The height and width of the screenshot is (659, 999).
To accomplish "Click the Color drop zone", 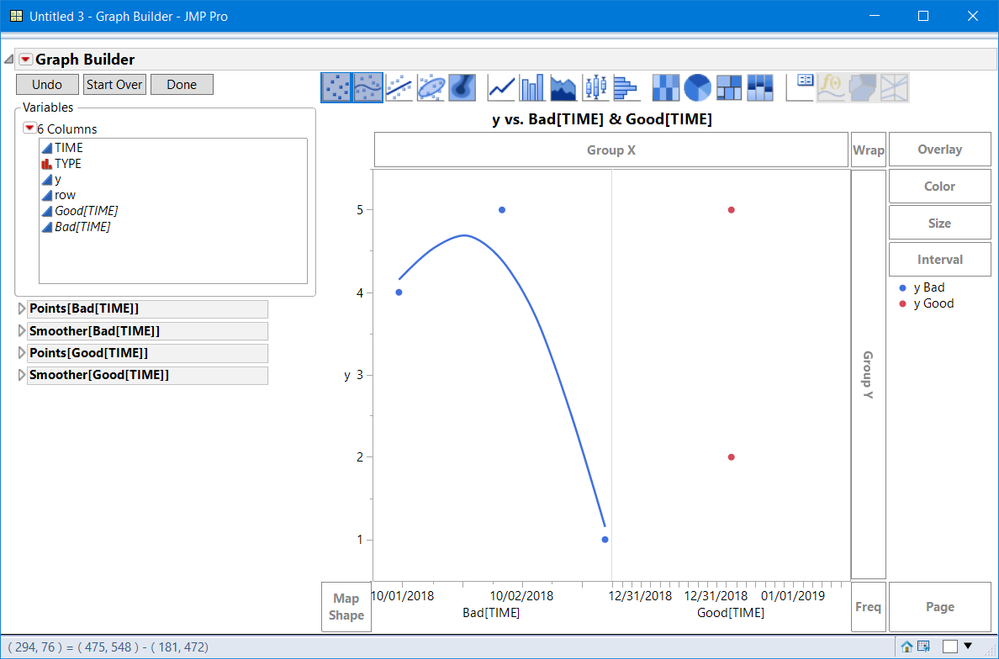I will (x=940, y=186).
